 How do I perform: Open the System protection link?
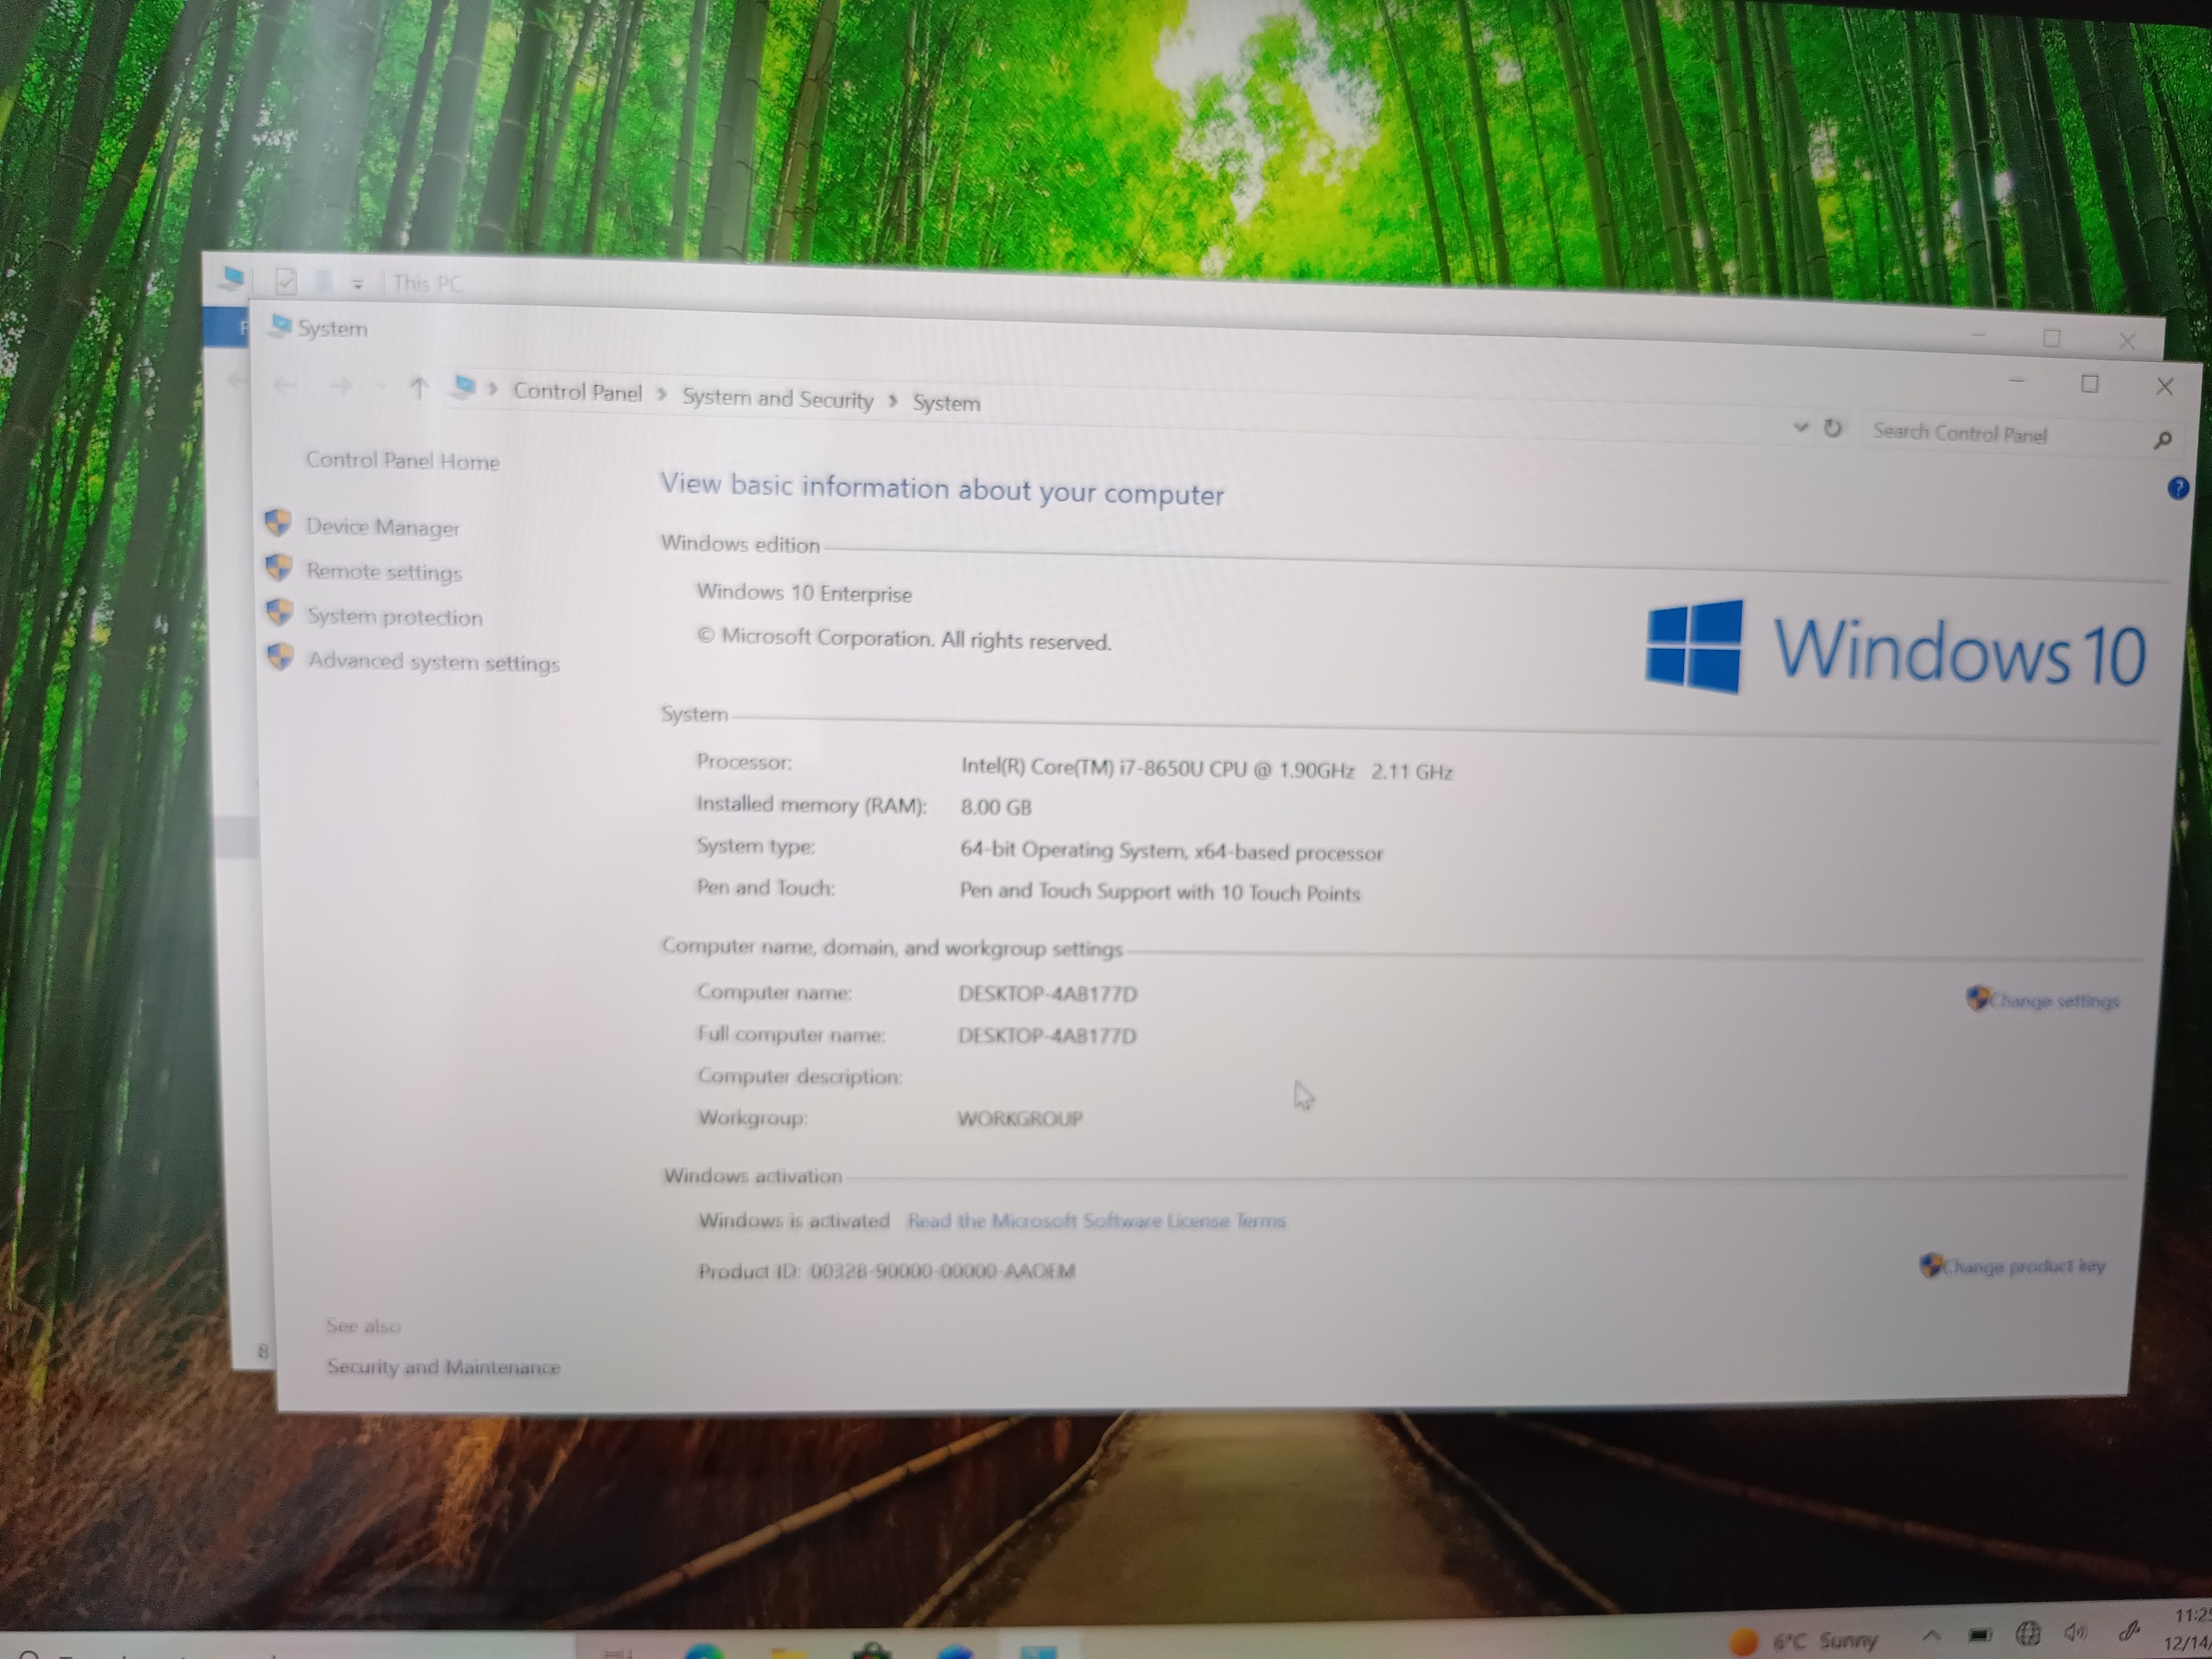pos(393,617)
